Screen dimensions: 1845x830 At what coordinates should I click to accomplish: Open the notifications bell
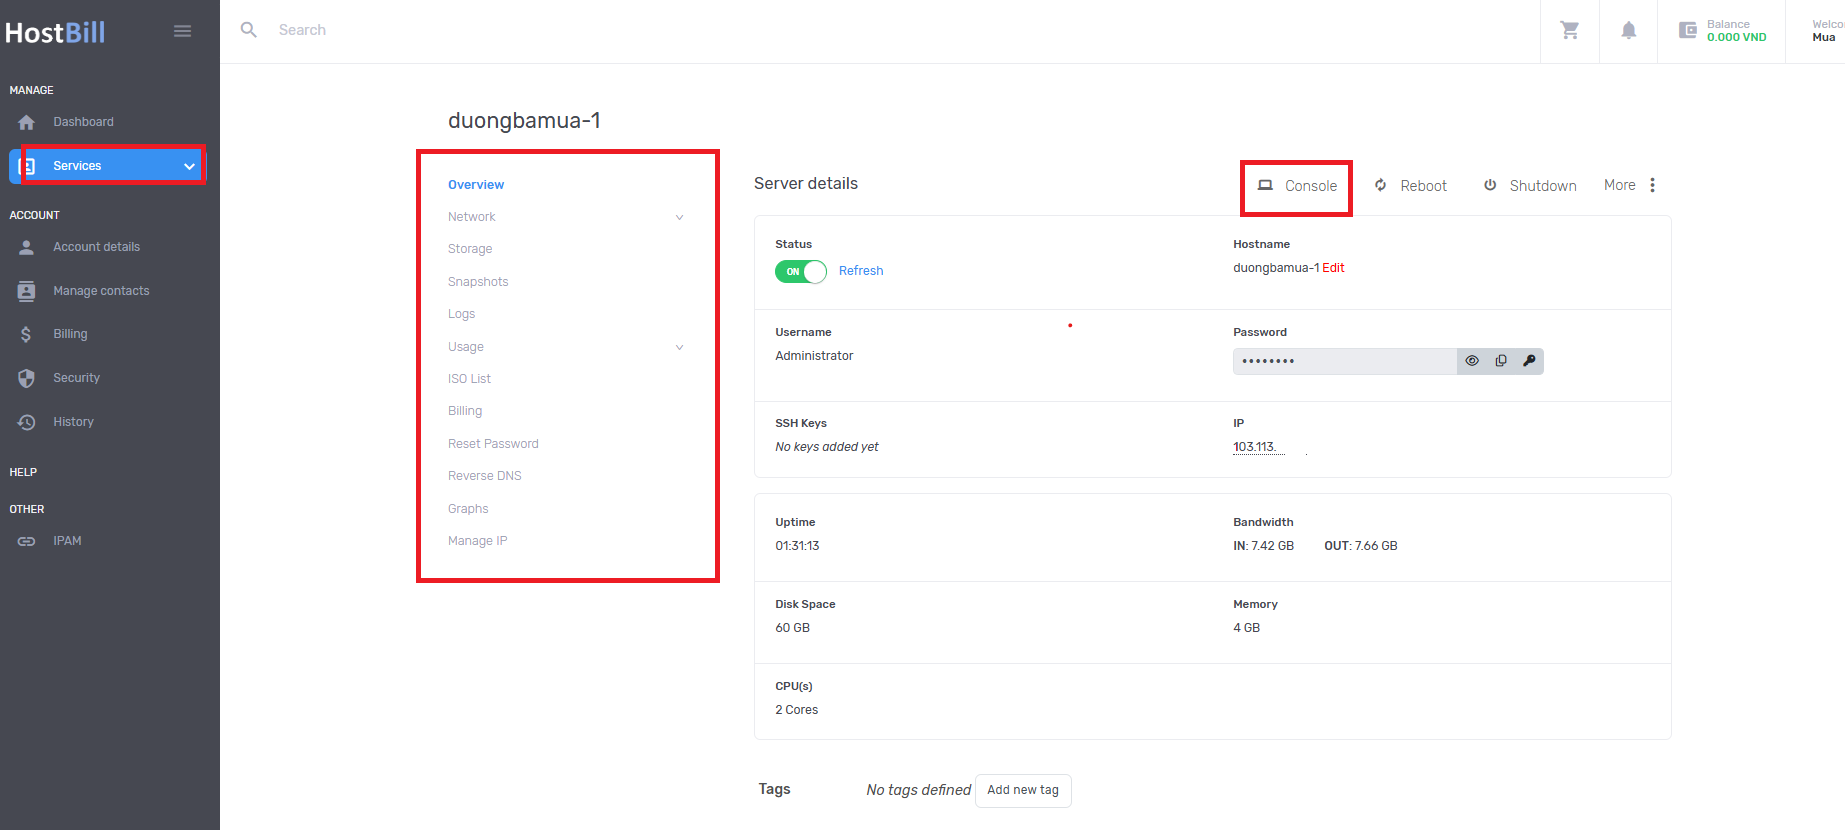1628,31
